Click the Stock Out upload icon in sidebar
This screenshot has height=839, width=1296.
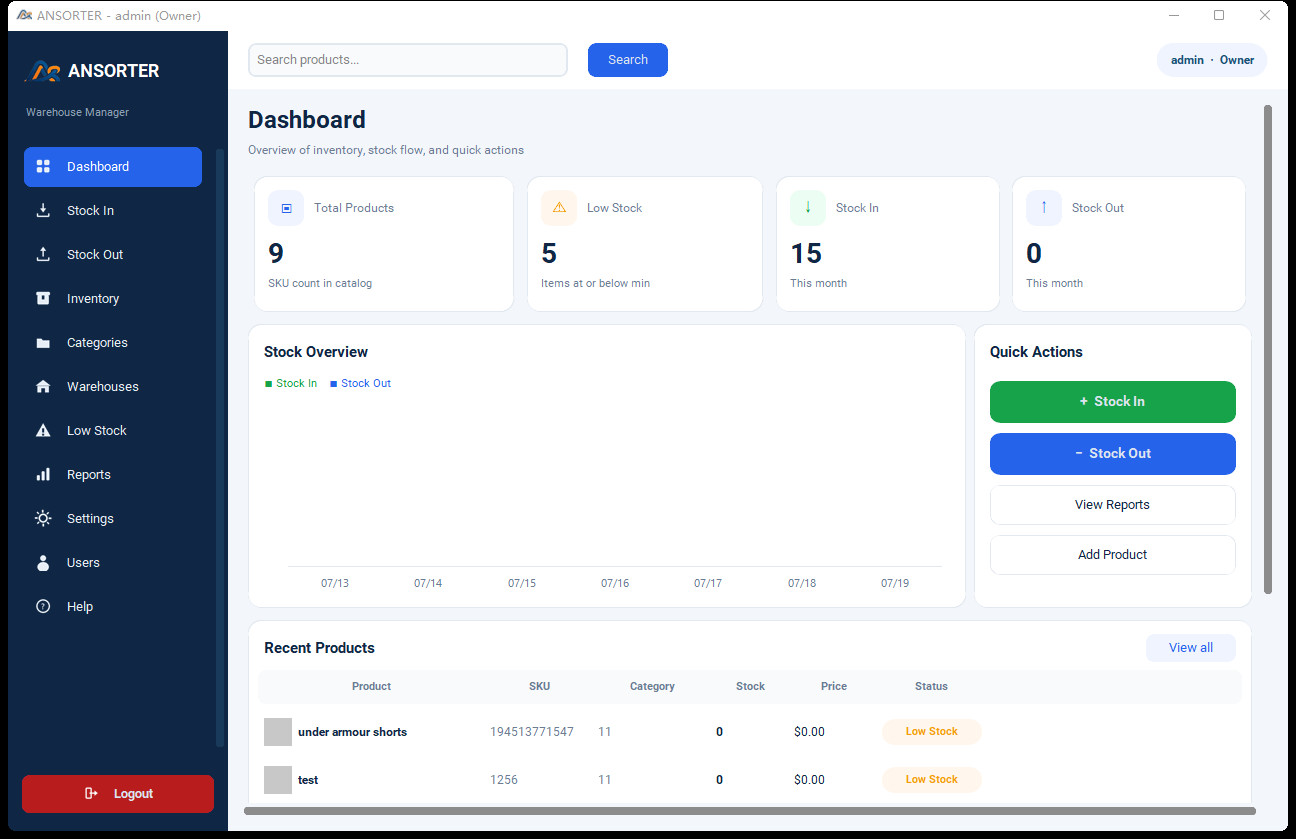(x=43, y=254)
